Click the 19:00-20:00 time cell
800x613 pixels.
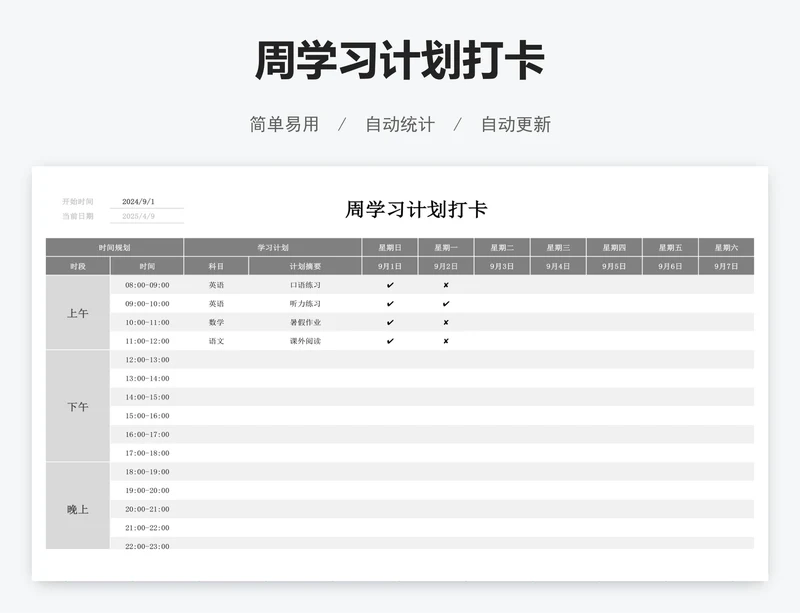tap(147, 491)
